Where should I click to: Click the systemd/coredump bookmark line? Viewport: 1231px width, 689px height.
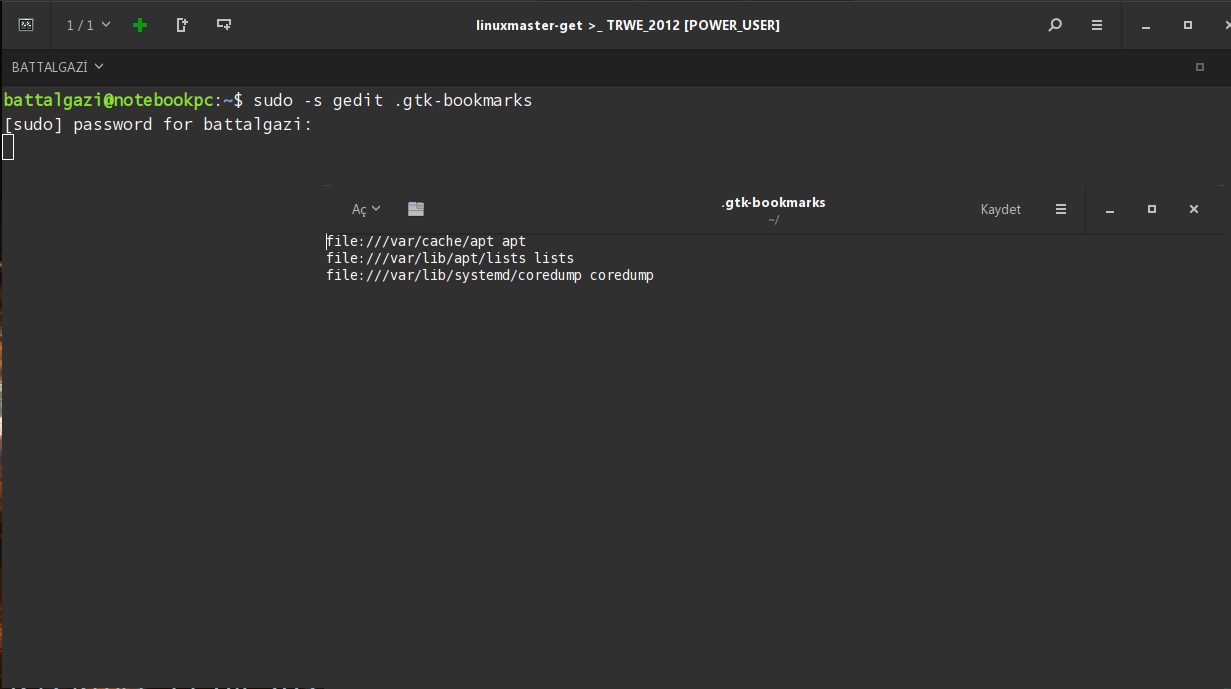[x=490, y=275]
